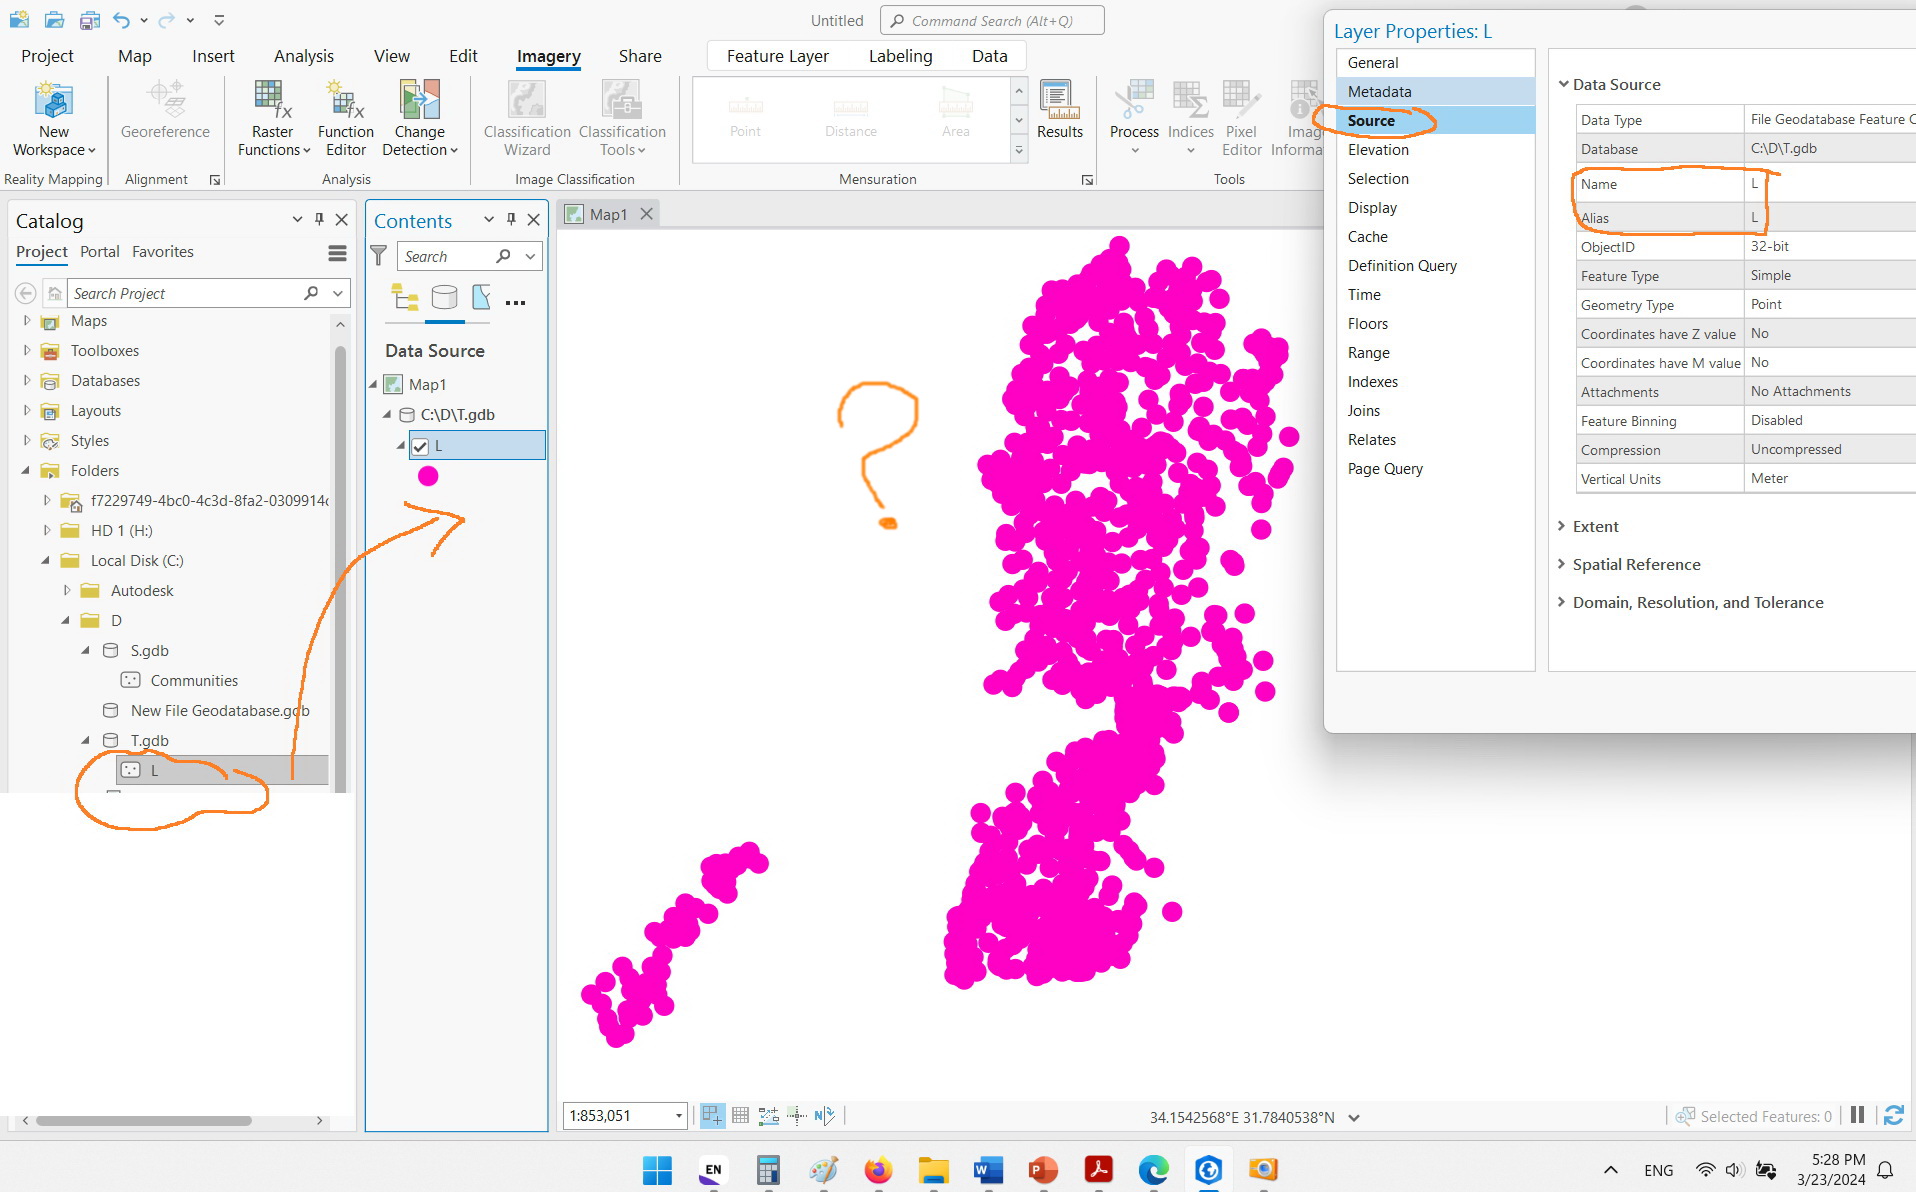Screen dimensions: 1916x1192
Task: Collapse the T.gdb geodatabase node
Action: (86, 740)
